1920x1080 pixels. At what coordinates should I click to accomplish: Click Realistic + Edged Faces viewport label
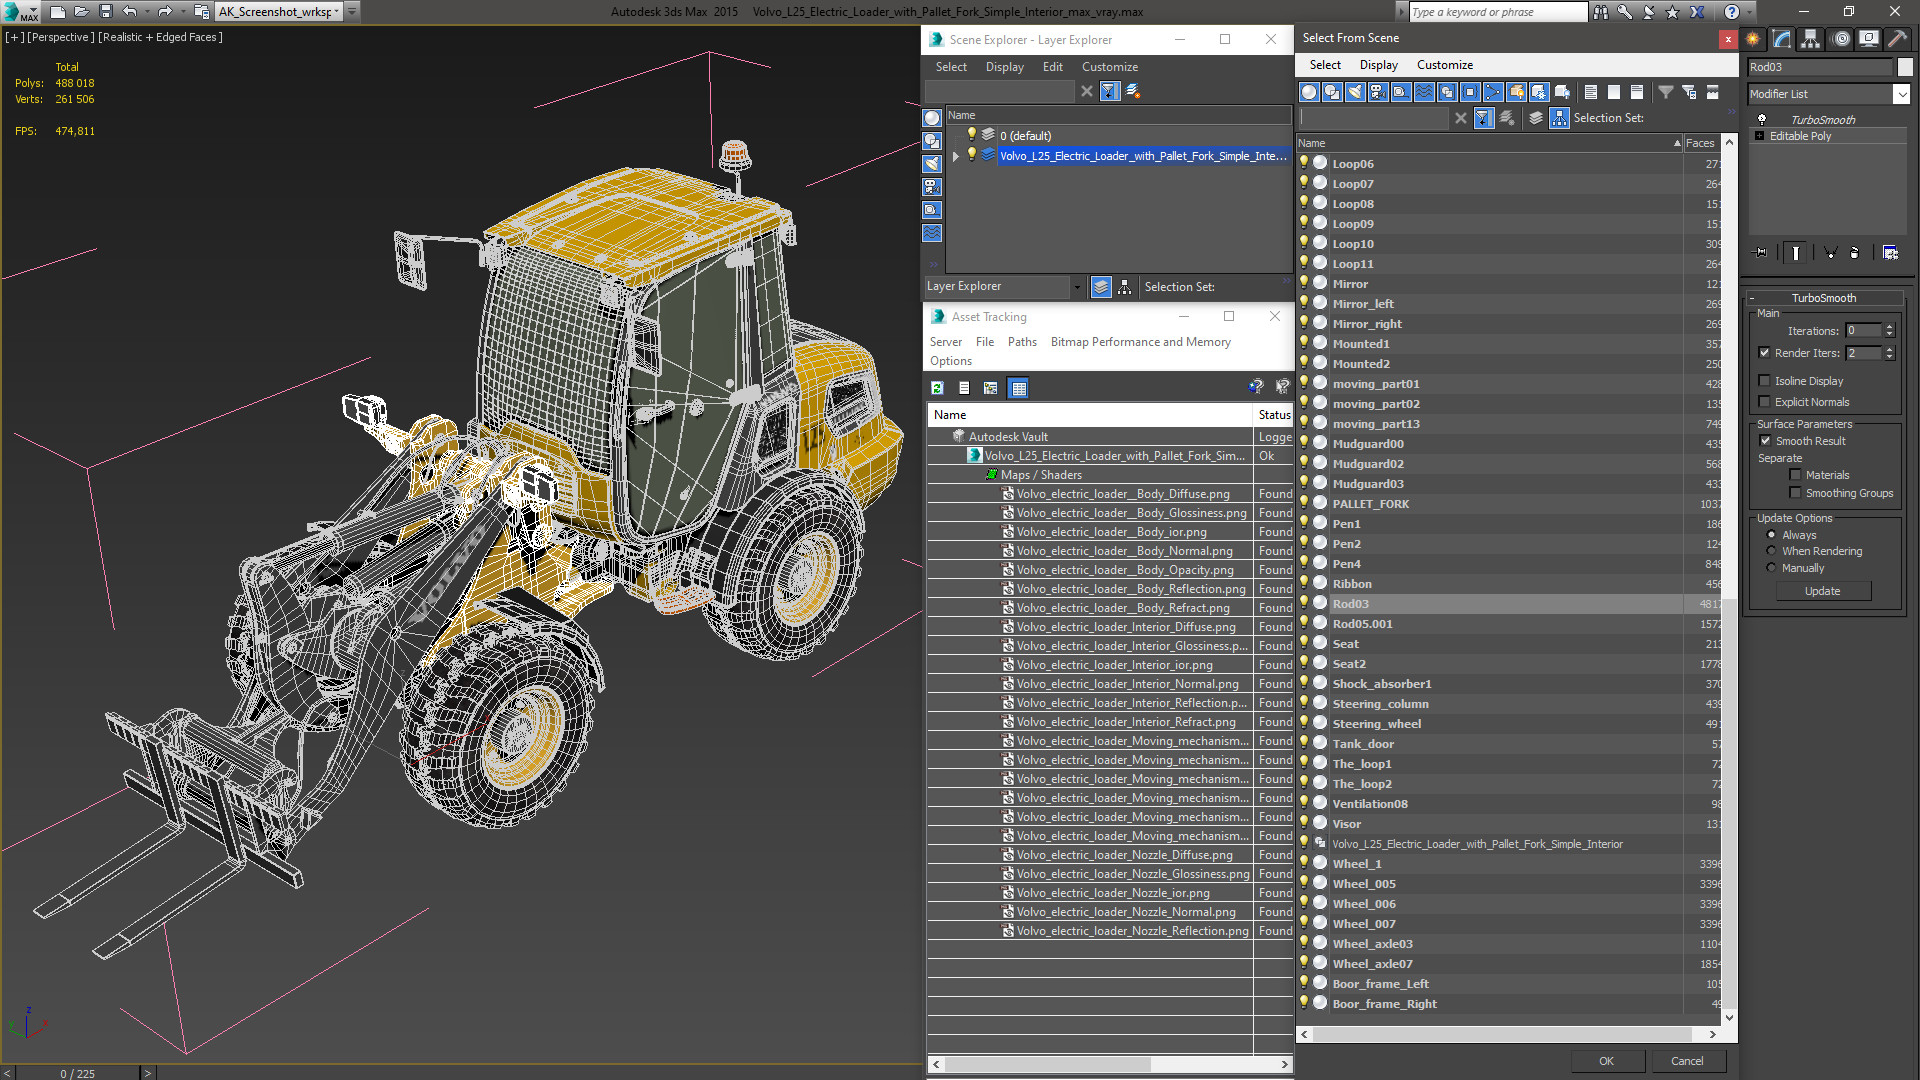[160, 37]
